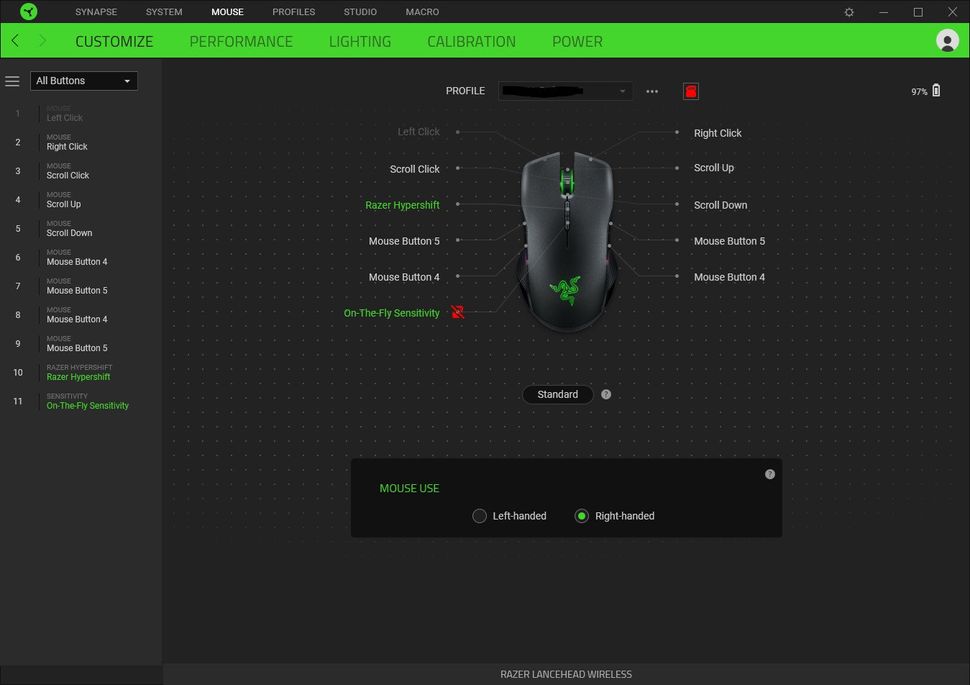This screenshot has width=970, height=685.
Task: Open profile options via the ellipsis icon
Action: click(x=652, y=90)
